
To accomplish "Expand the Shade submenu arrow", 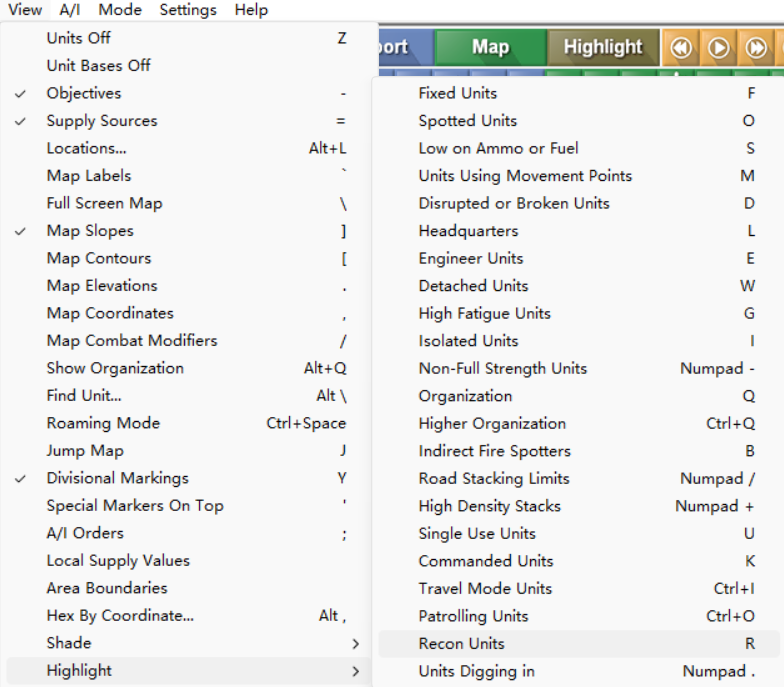I will 355,643.
